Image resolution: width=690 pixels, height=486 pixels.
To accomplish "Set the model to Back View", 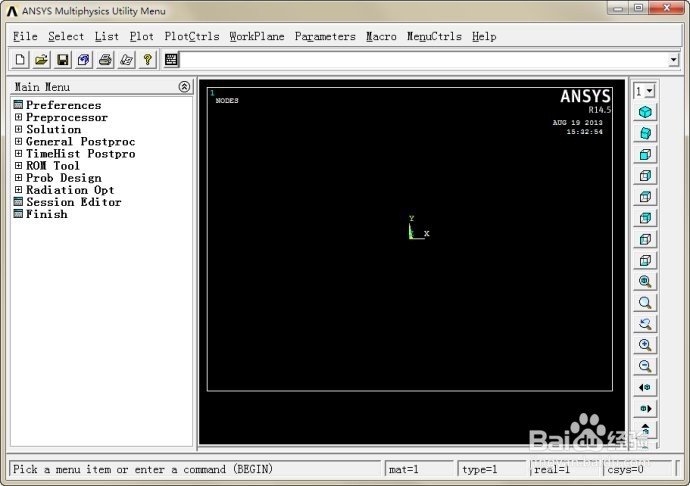I will click(645, 218).
